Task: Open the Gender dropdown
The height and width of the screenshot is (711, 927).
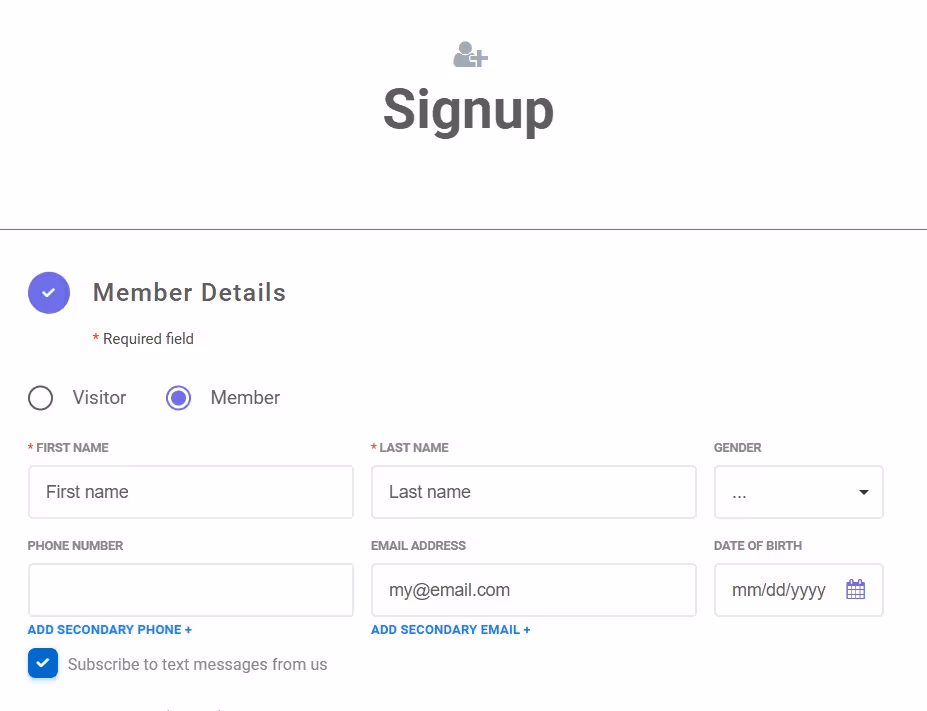Action: click(798, 492)
